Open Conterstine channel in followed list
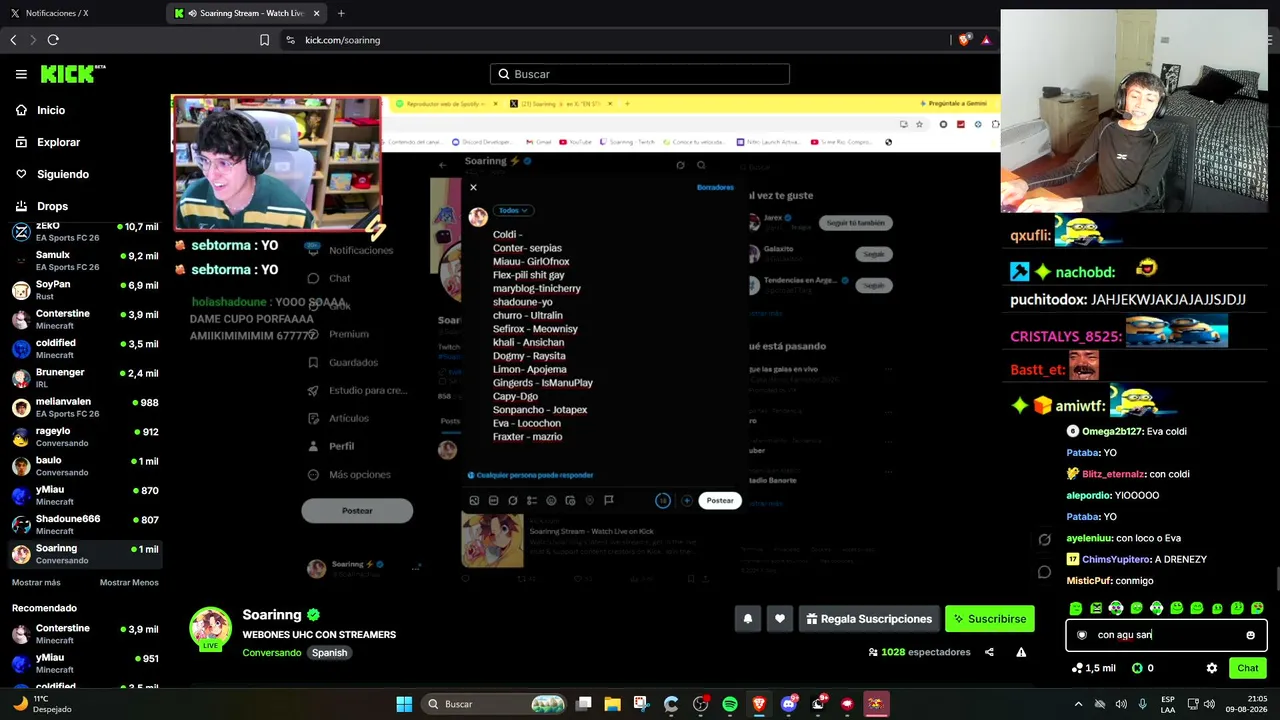Screen dimensions: 1280x720 [x=84, y=319]
